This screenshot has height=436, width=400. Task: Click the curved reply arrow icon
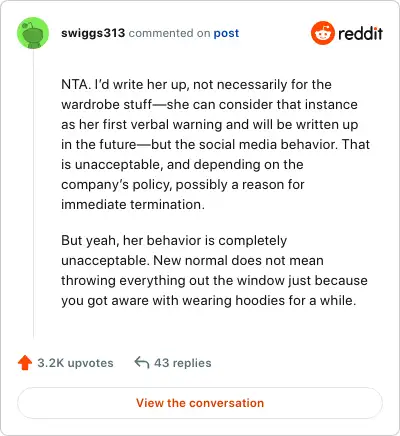pyautogui.click(x=142, y=362)
